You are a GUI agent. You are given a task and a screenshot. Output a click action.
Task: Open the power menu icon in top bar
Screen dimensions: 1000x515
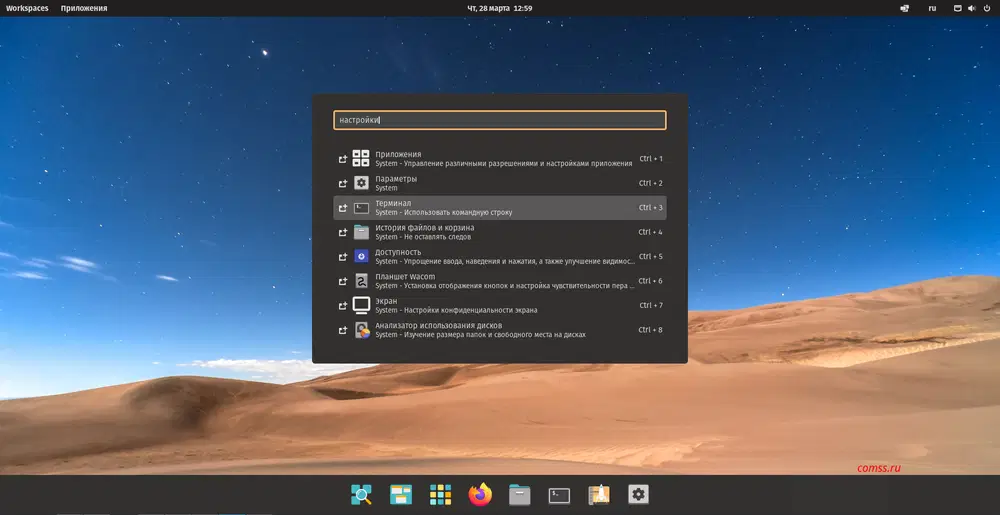tap(986, 8)
